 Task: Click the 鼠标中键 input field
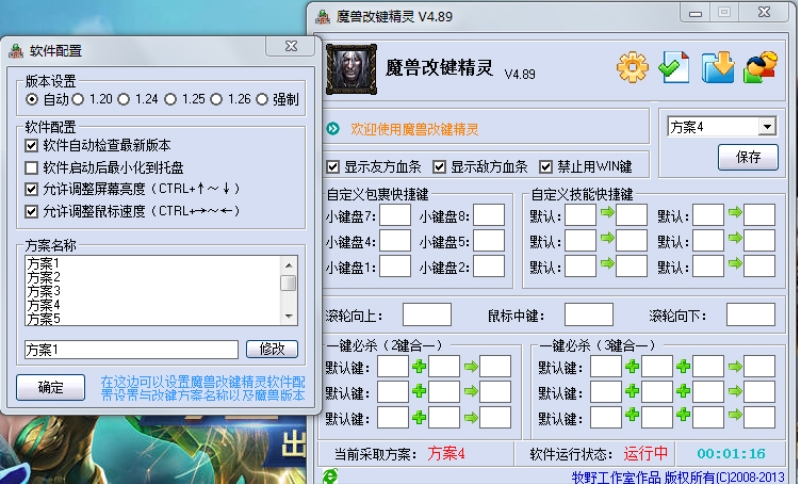(589, 315)
